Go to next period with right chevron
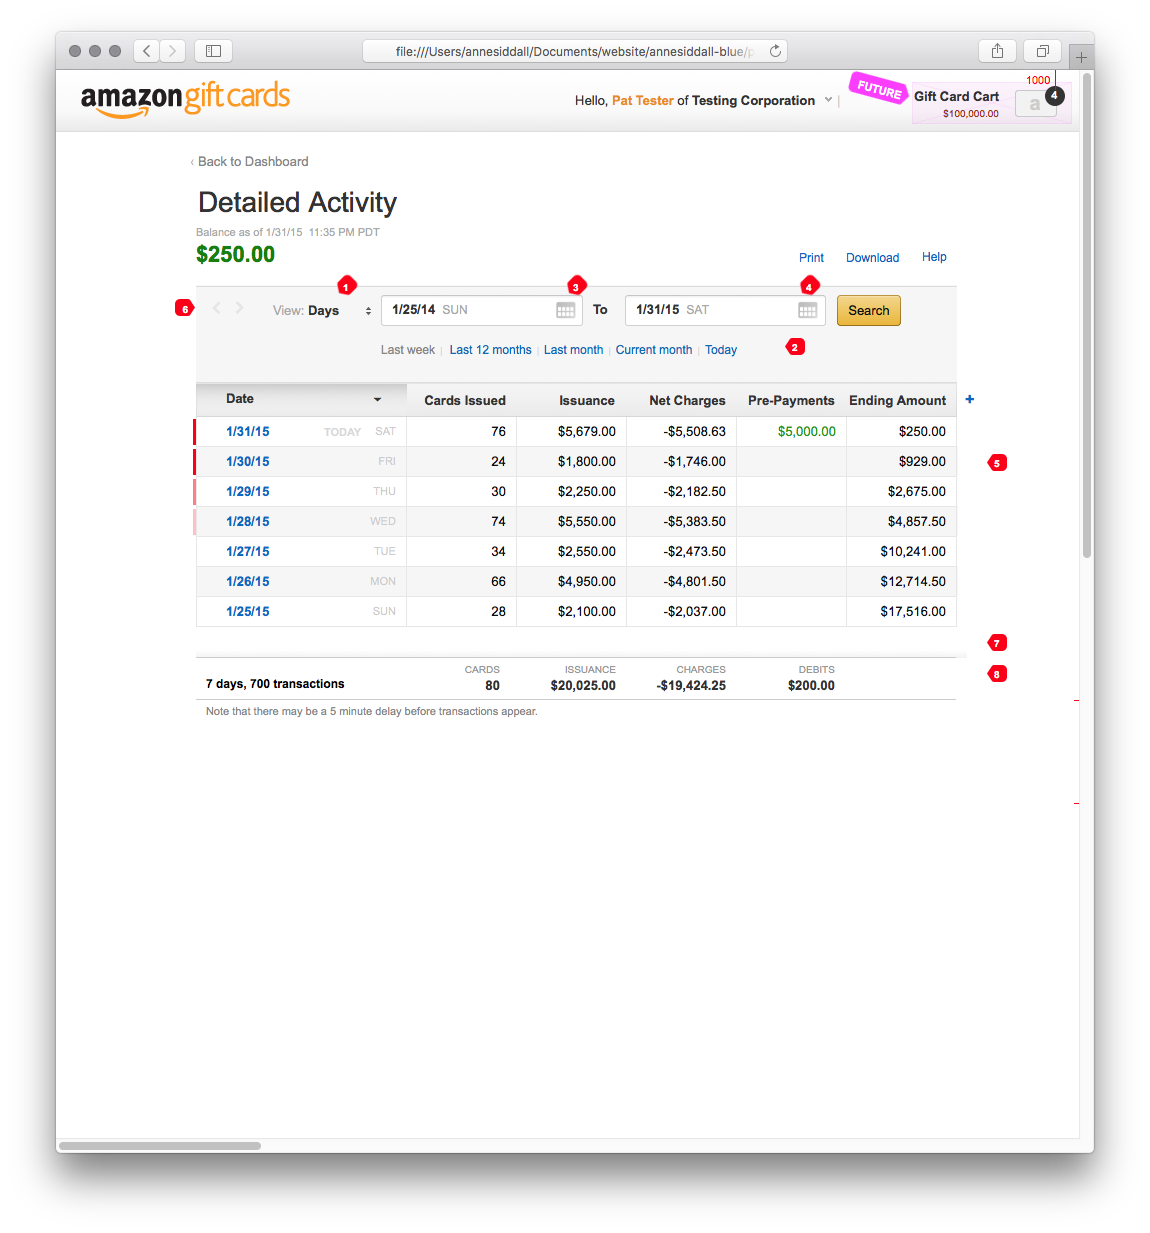This screenshot has height=1233, width=1150. point(239,308)
